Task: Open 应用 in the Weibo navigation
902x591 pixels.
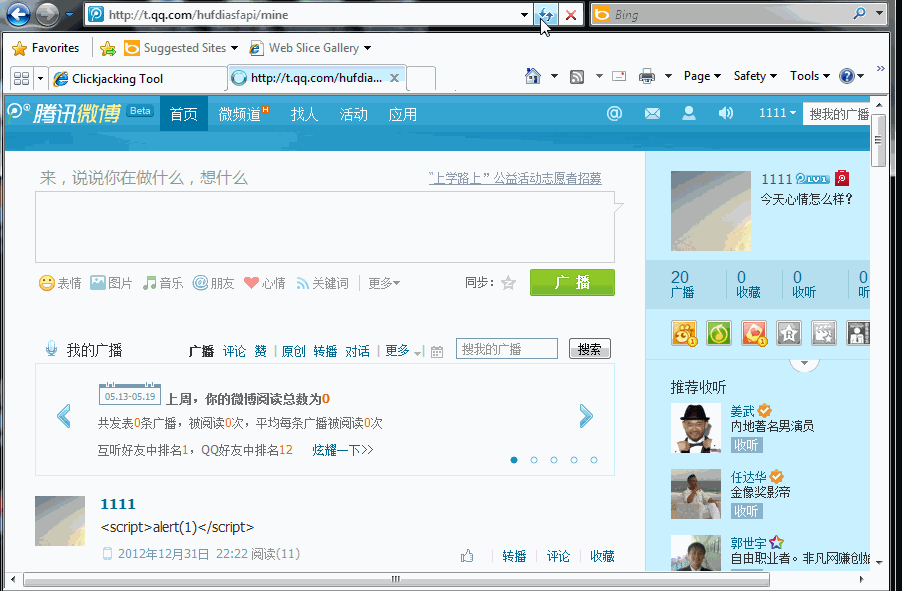Action: (x=402, y=114)
